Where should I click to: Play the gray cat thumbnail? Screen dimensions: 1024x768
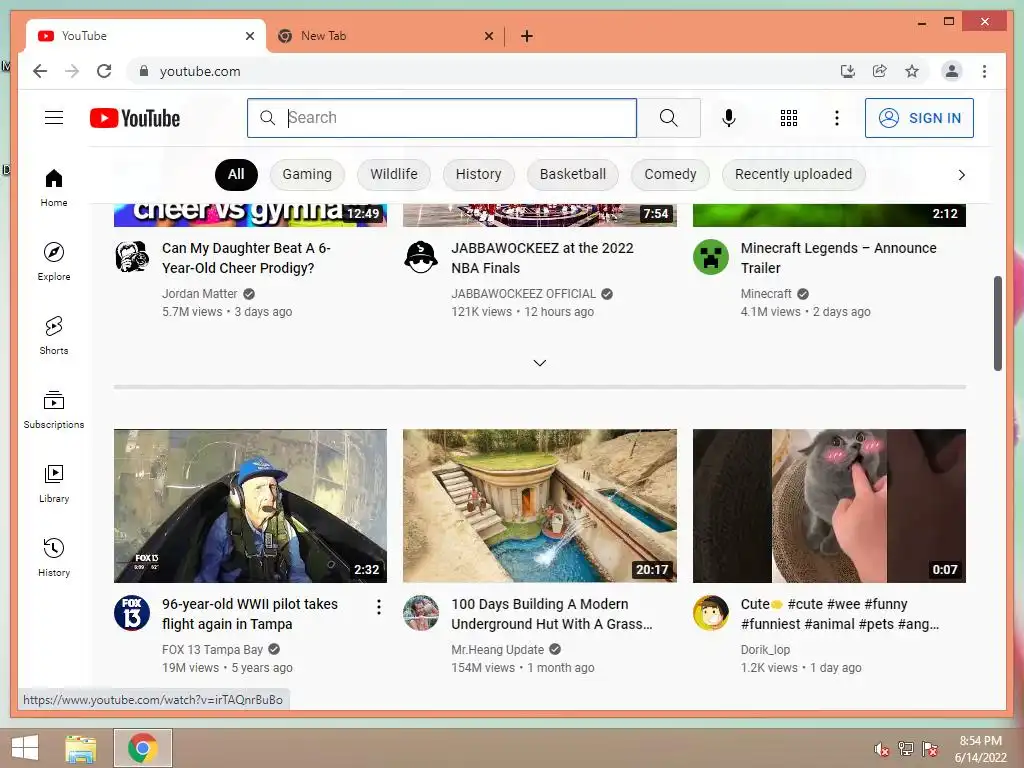(x=829, y=505)
